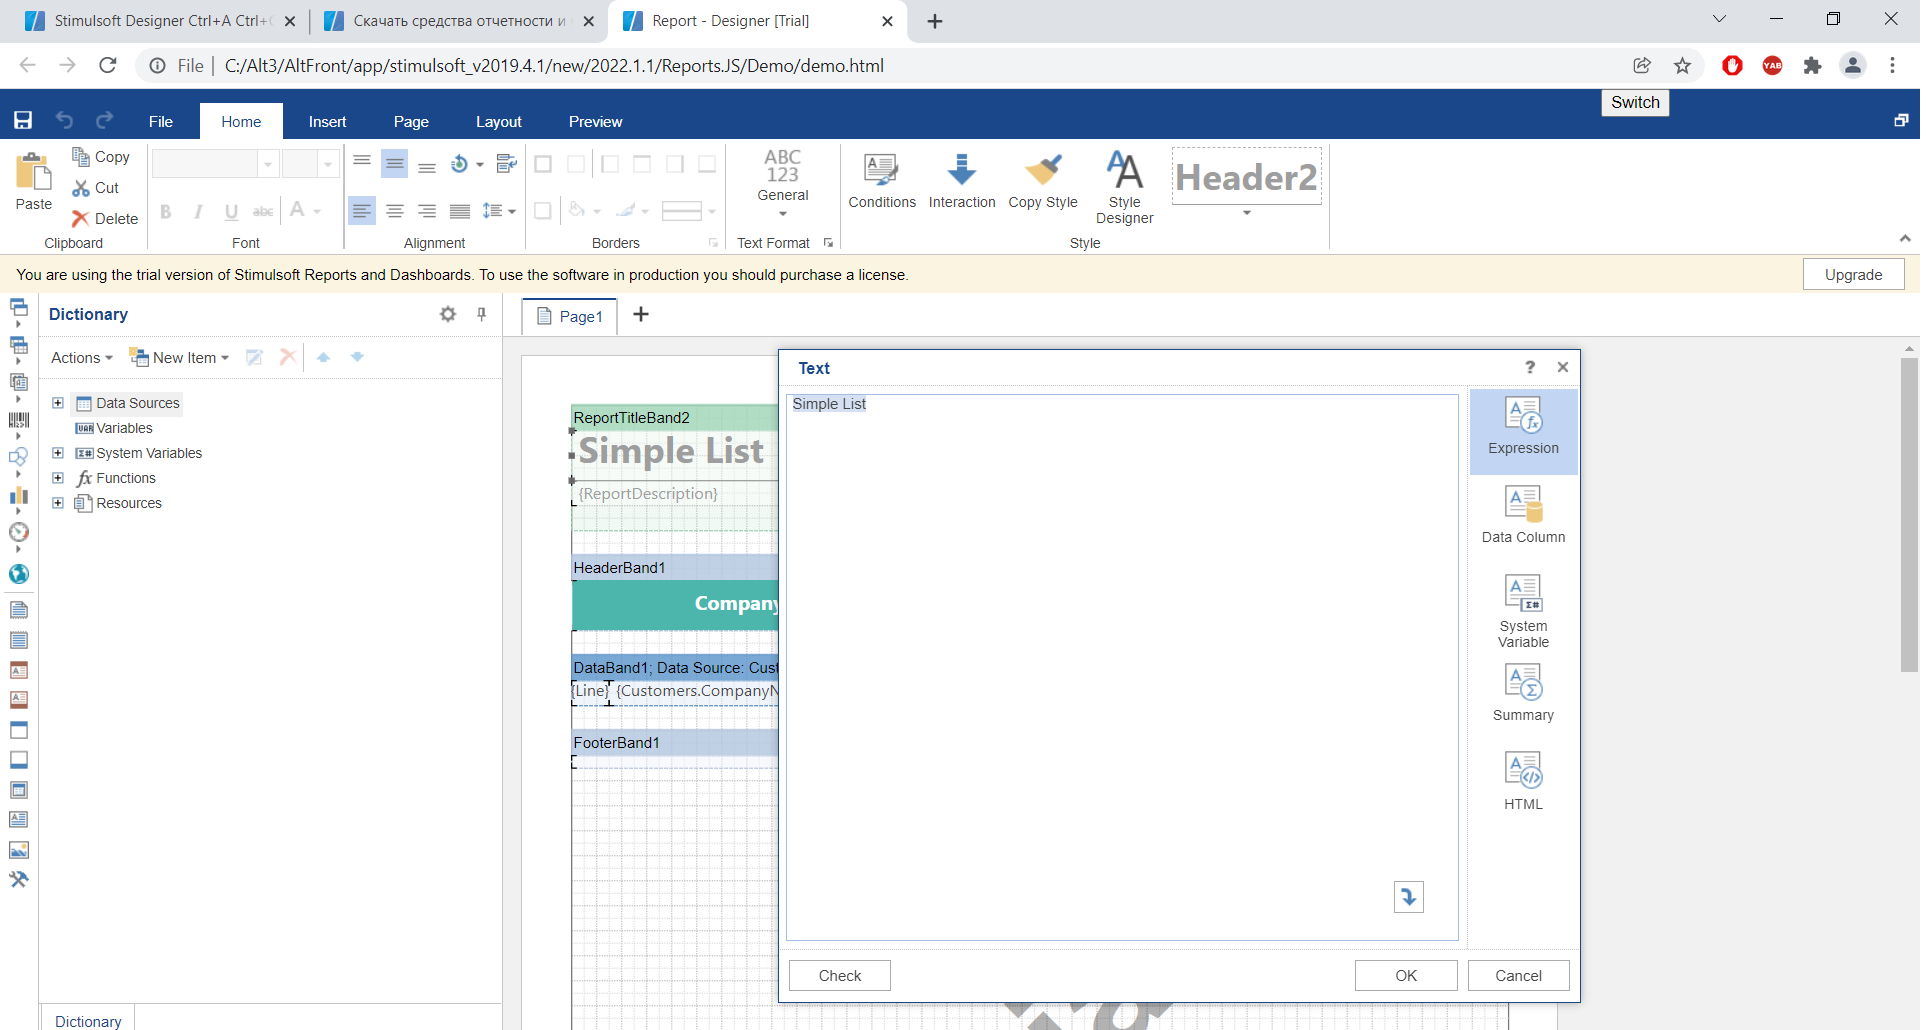Open the font name dropdown
The image size is (1926, 1030).
pyautogui.click(x=267, y=163)
